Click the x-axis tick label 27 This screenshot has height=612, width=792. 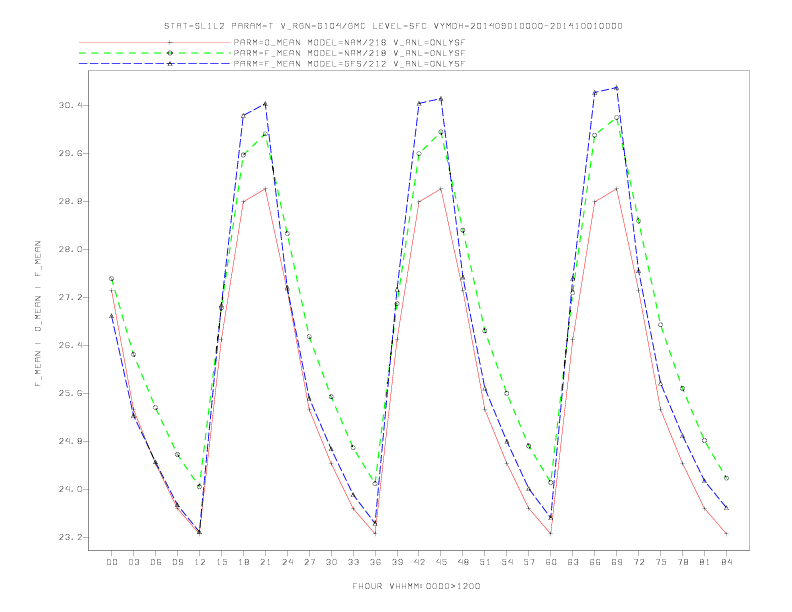click(309, 562)
